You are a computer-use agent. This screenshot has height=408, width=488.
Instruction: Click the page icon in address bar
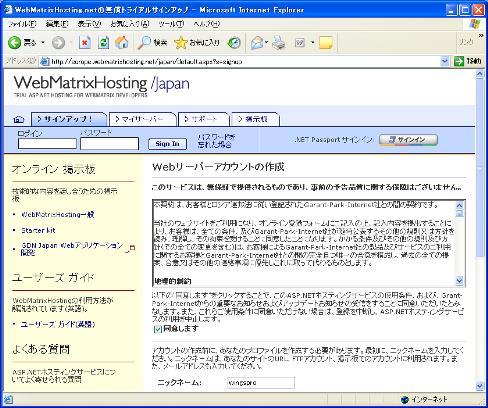[44, 61]
